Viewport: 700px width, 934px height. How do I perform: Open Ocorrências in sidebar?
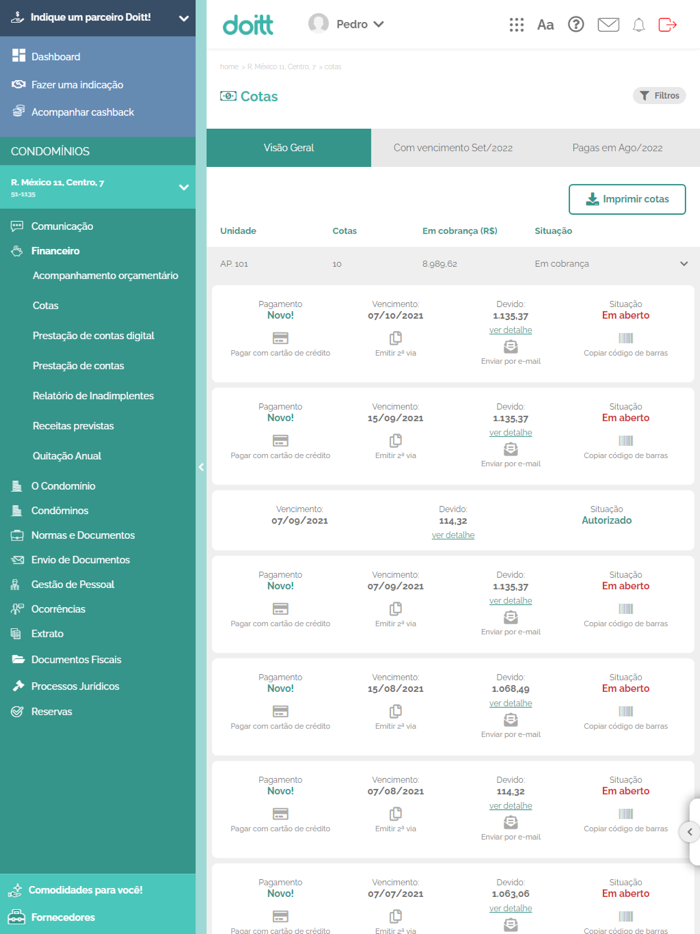click(x=58, y=609)
